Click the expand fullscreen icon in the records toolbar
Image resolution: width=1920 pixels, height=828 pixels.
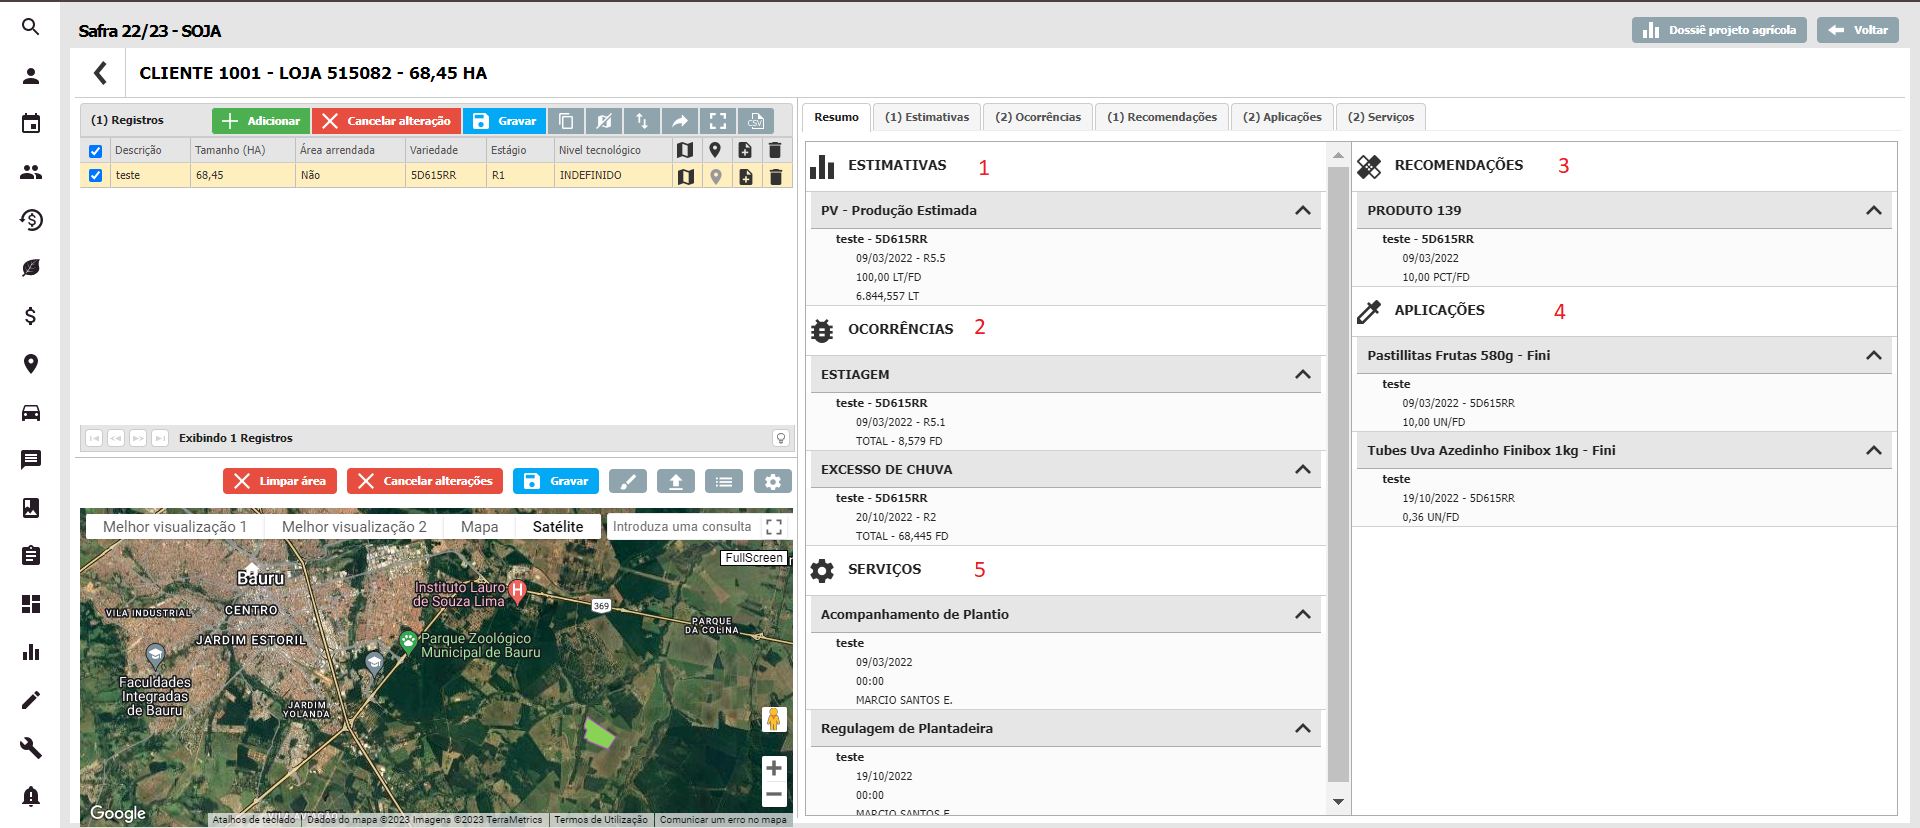point(718,121)
